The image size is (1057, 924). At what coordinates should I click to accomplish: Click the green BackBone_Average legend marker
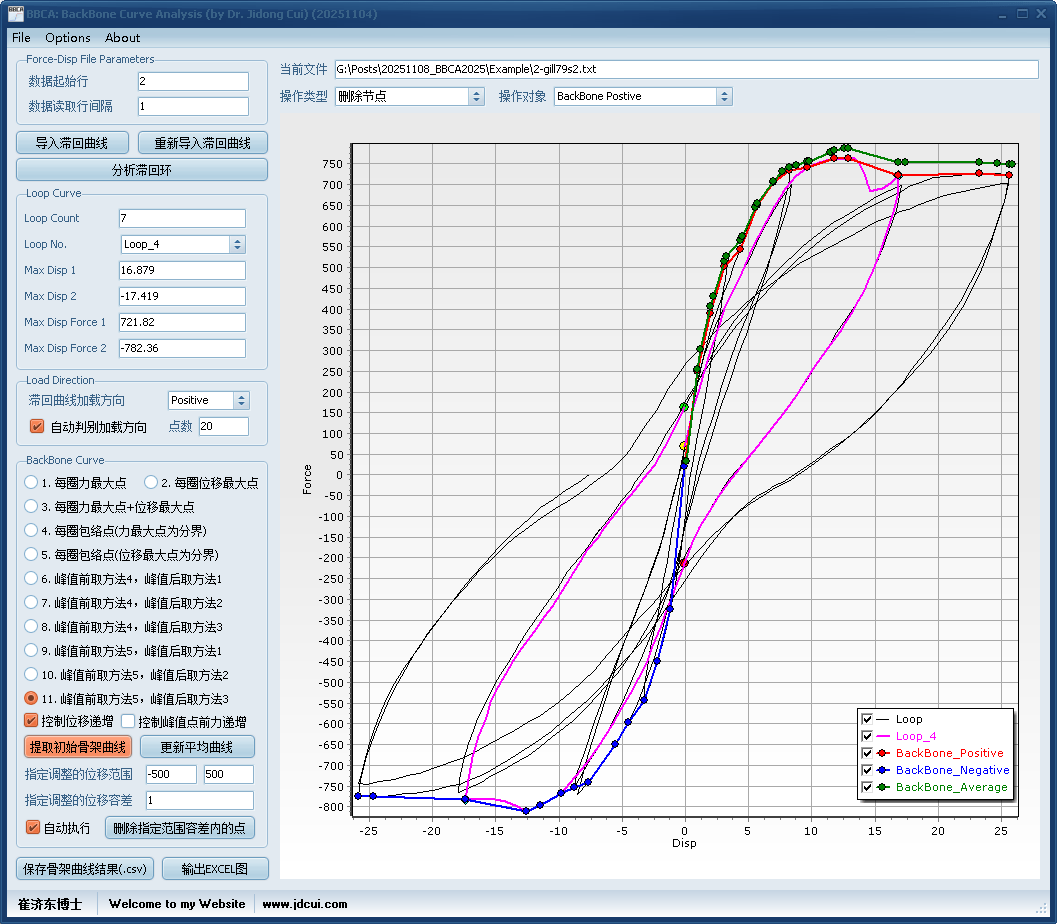(882, 787)
